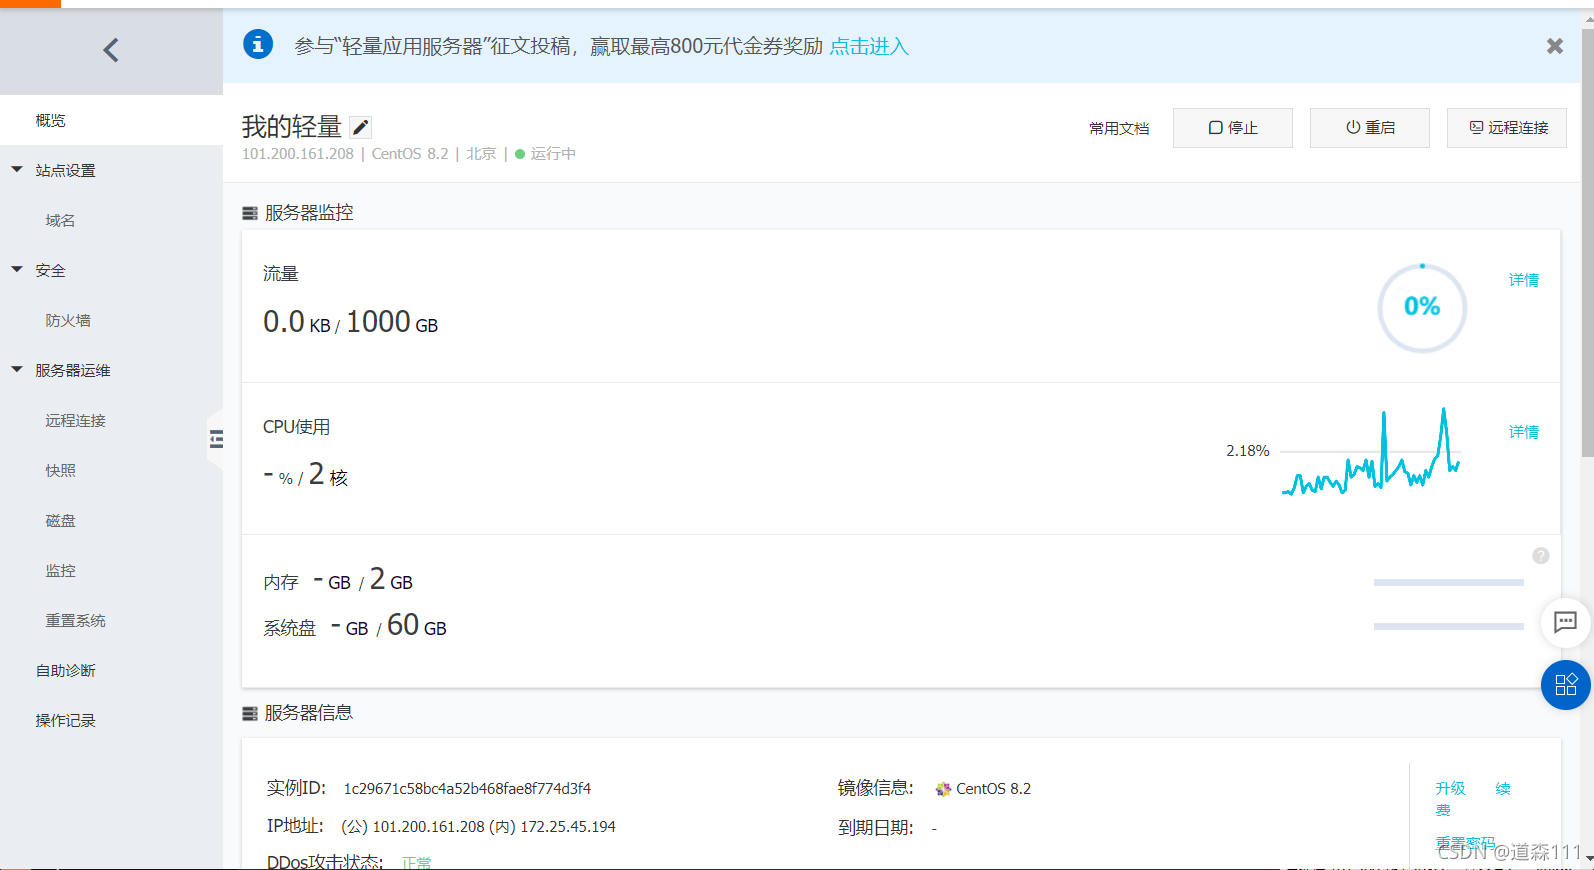Click the 内存 memory usage bar
Screen dimensions: 1594x870
[x=1449, y=582]
